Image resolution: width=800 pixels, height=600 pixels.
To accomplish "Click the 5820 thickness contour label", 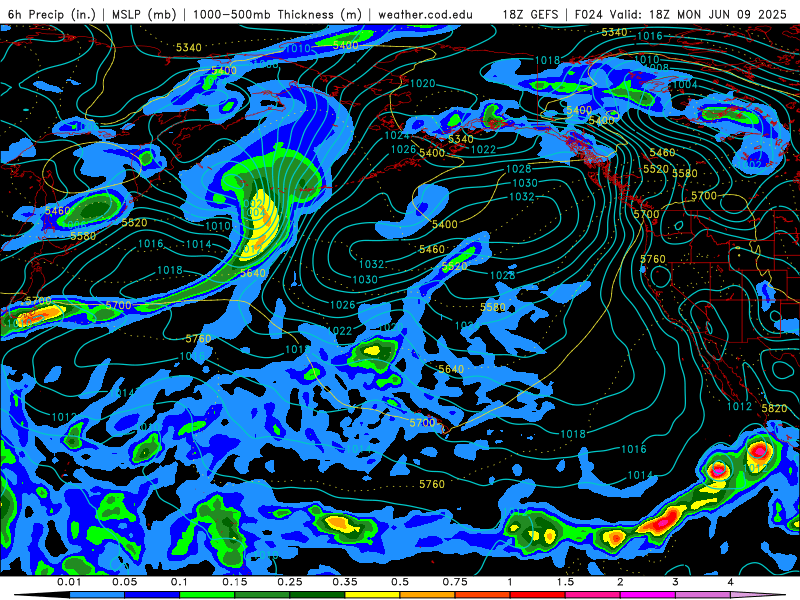I will [774, 408].
